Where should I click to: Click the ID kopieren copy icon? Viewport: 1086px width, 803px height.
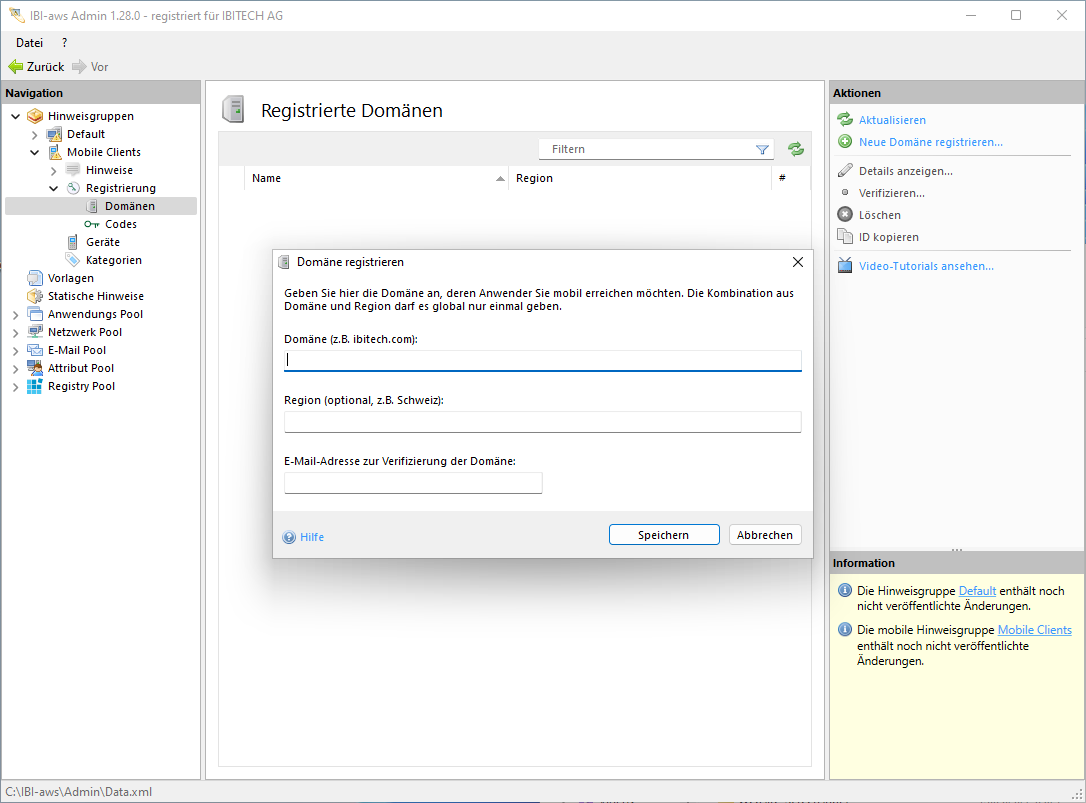(x=845, y=237)
